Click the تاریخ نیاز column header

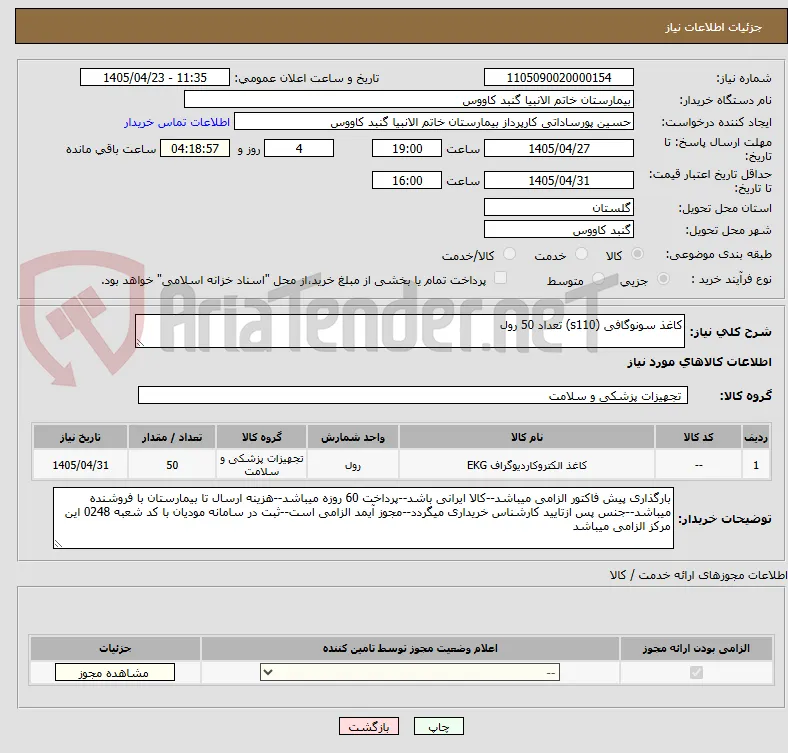[80, 437]
